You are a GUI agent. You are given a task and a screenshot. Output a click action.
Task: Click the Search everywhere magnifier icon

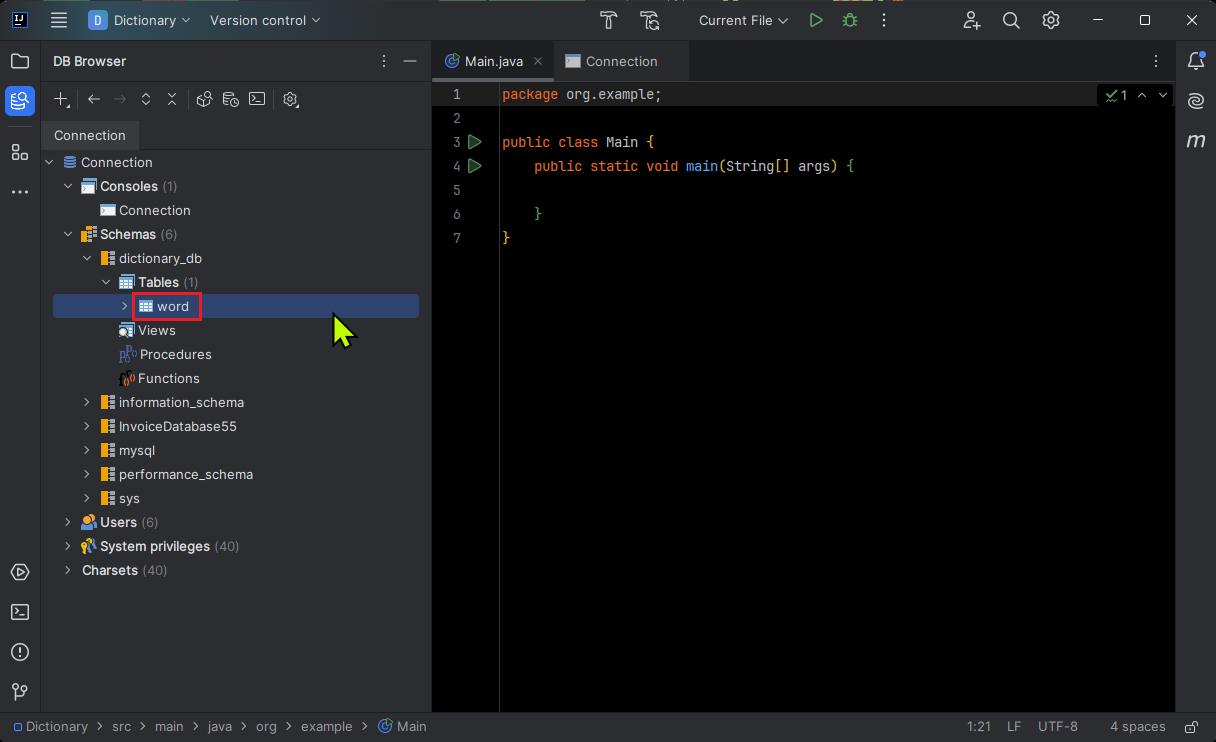point(1011,19)
